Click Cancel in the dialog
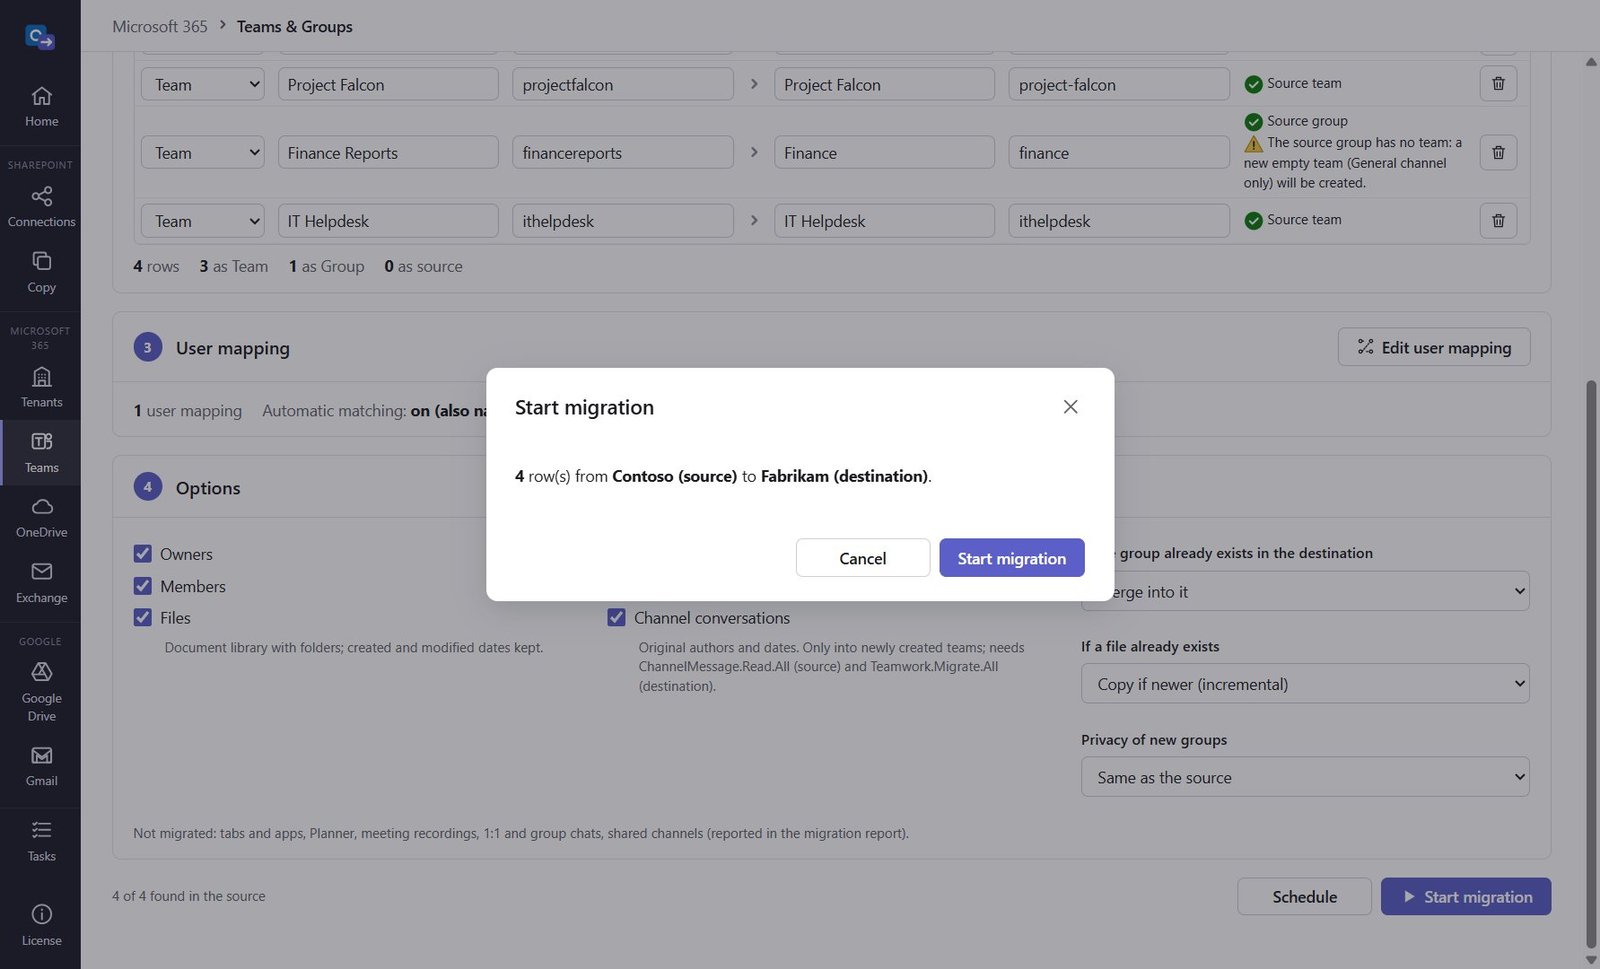The width and height of the screenshot is (1600, 969). [x=863, y=558]
